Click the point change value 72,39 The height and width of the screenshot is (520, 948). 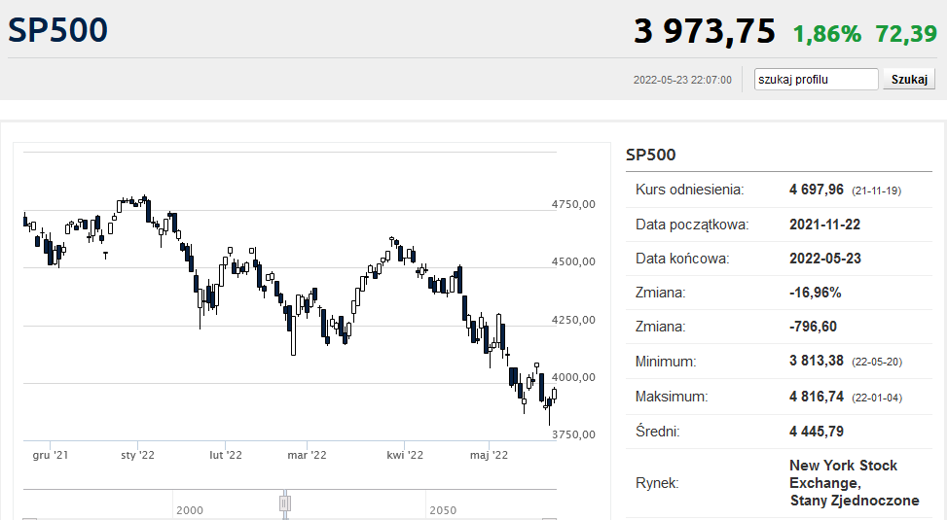click(x=906, y=34)
